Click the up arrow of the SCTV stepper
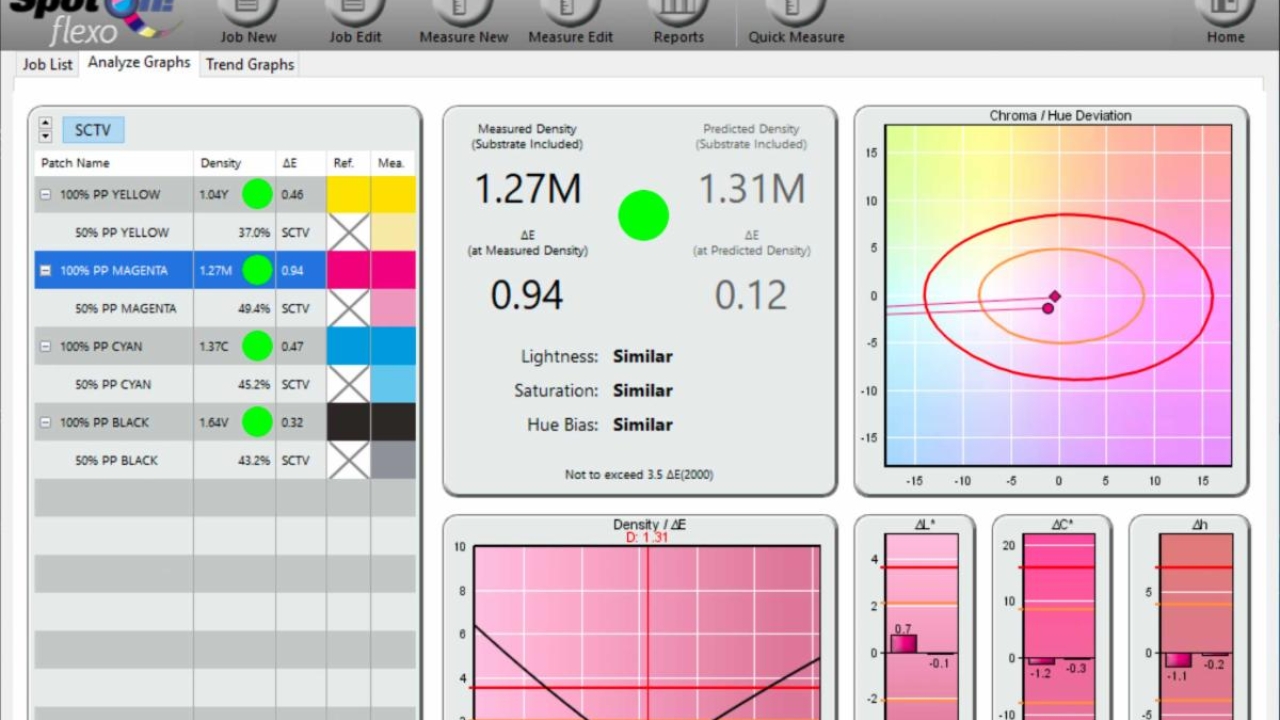The width and height of the screenshot is (1280, 720). pos(45,122)
